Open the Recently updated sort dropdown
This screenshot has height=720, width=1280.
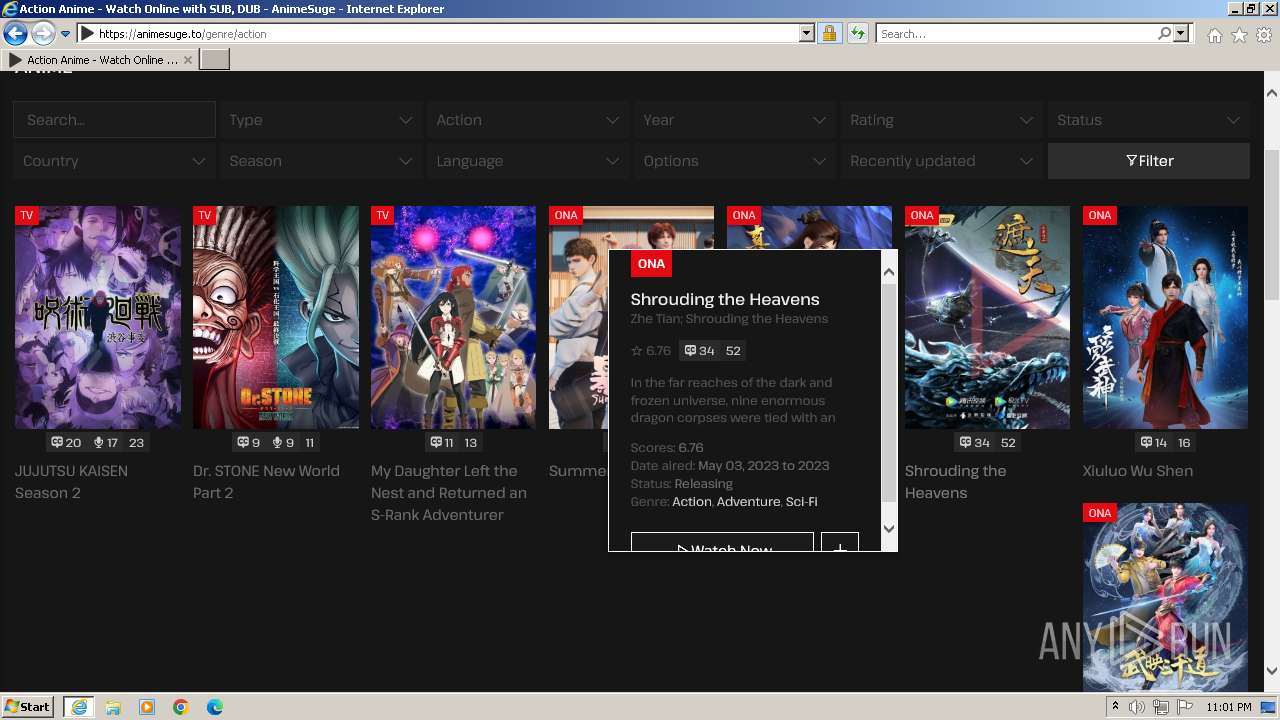[941, 161]
